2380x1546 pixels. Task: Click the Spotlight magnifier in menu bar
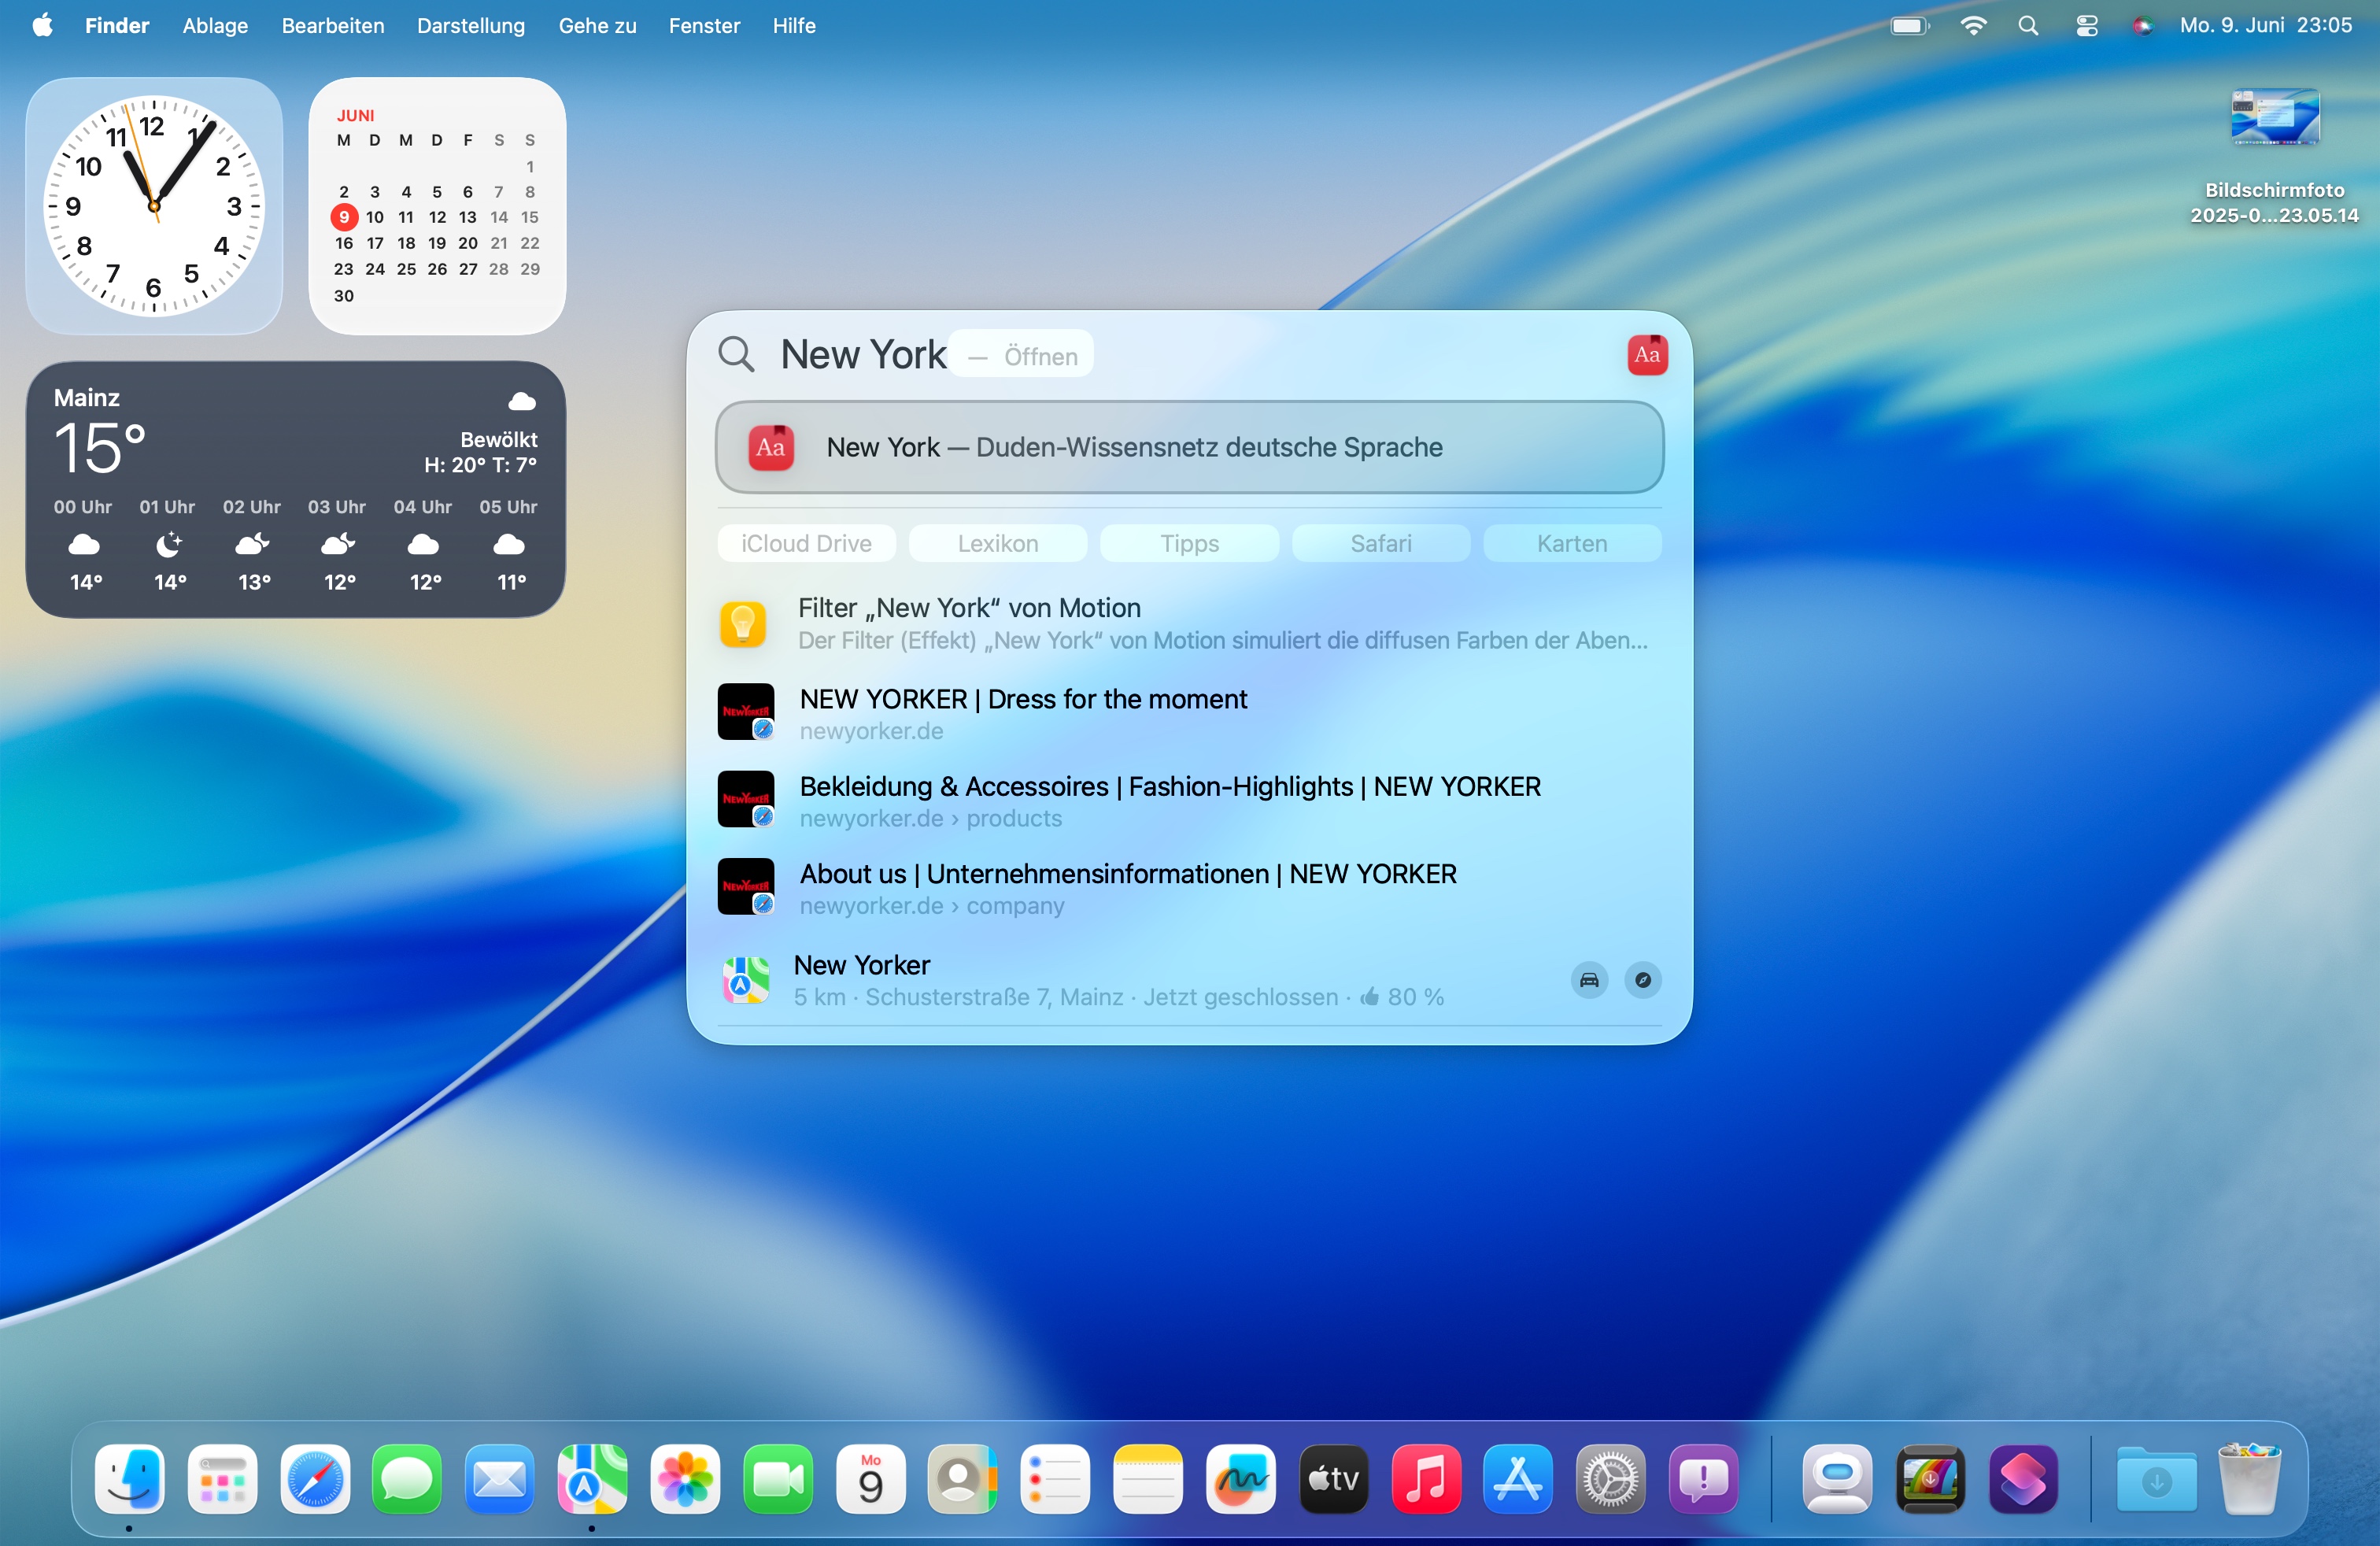click(x=2028, y=25)
